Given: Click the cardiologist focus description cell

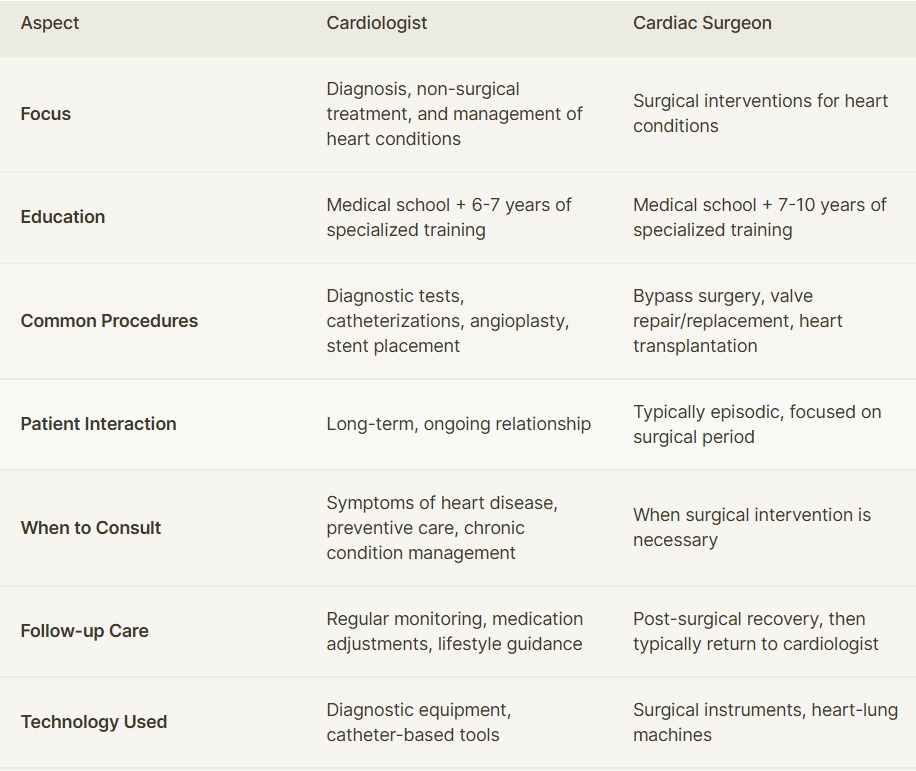Looking at the screenshot, I should click(x=454, y=114).
